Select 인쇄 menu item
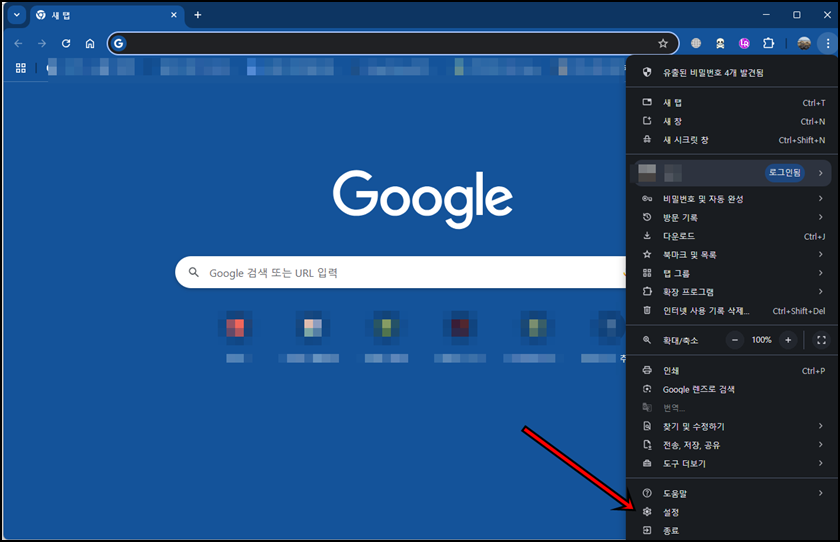This screenshot has width=840, height=542. point(732,371)
